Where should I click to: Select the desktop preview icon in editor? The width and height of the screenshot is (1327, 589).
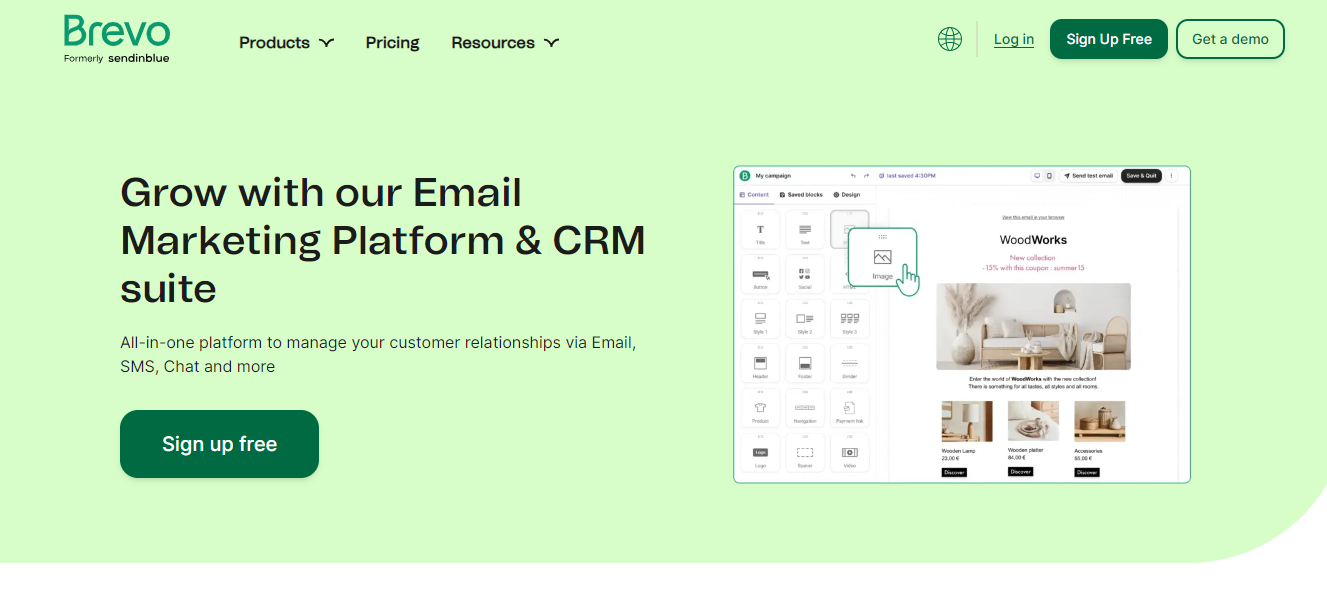pyautogui.click(x=1038, y=176)
